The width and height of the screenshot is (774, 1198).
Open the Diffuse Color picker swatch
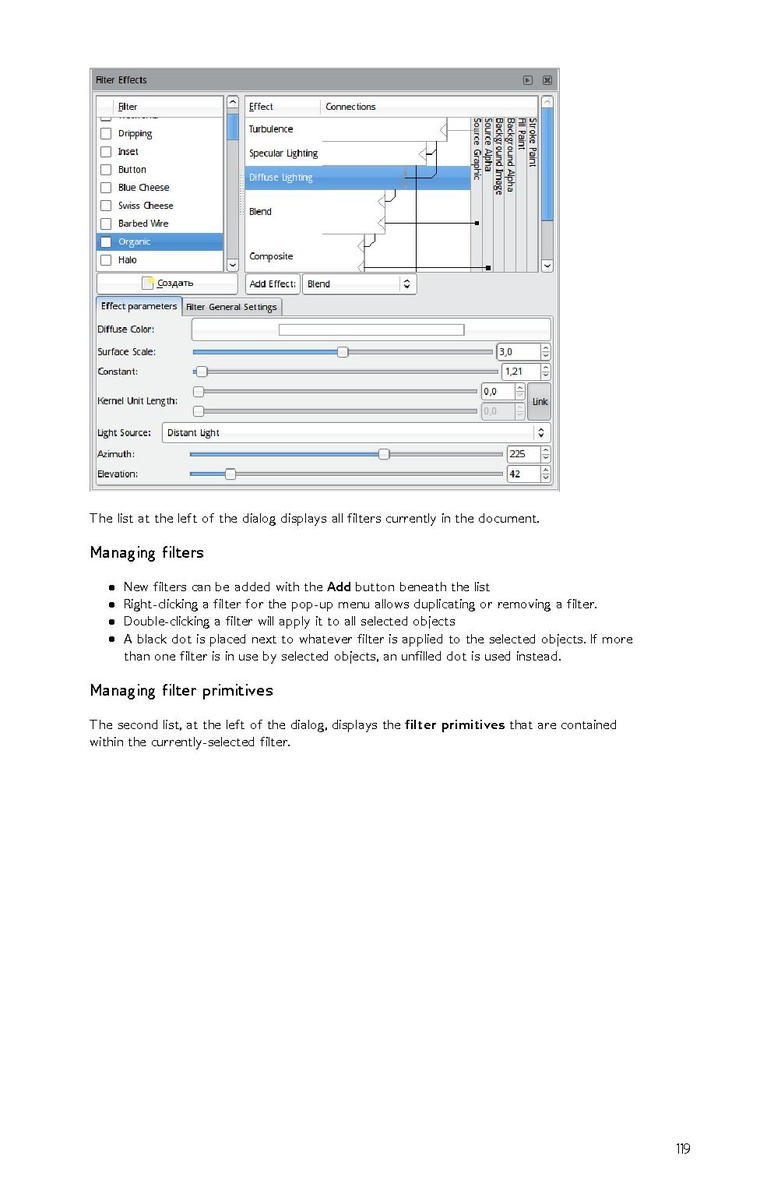tap(371, 330)
